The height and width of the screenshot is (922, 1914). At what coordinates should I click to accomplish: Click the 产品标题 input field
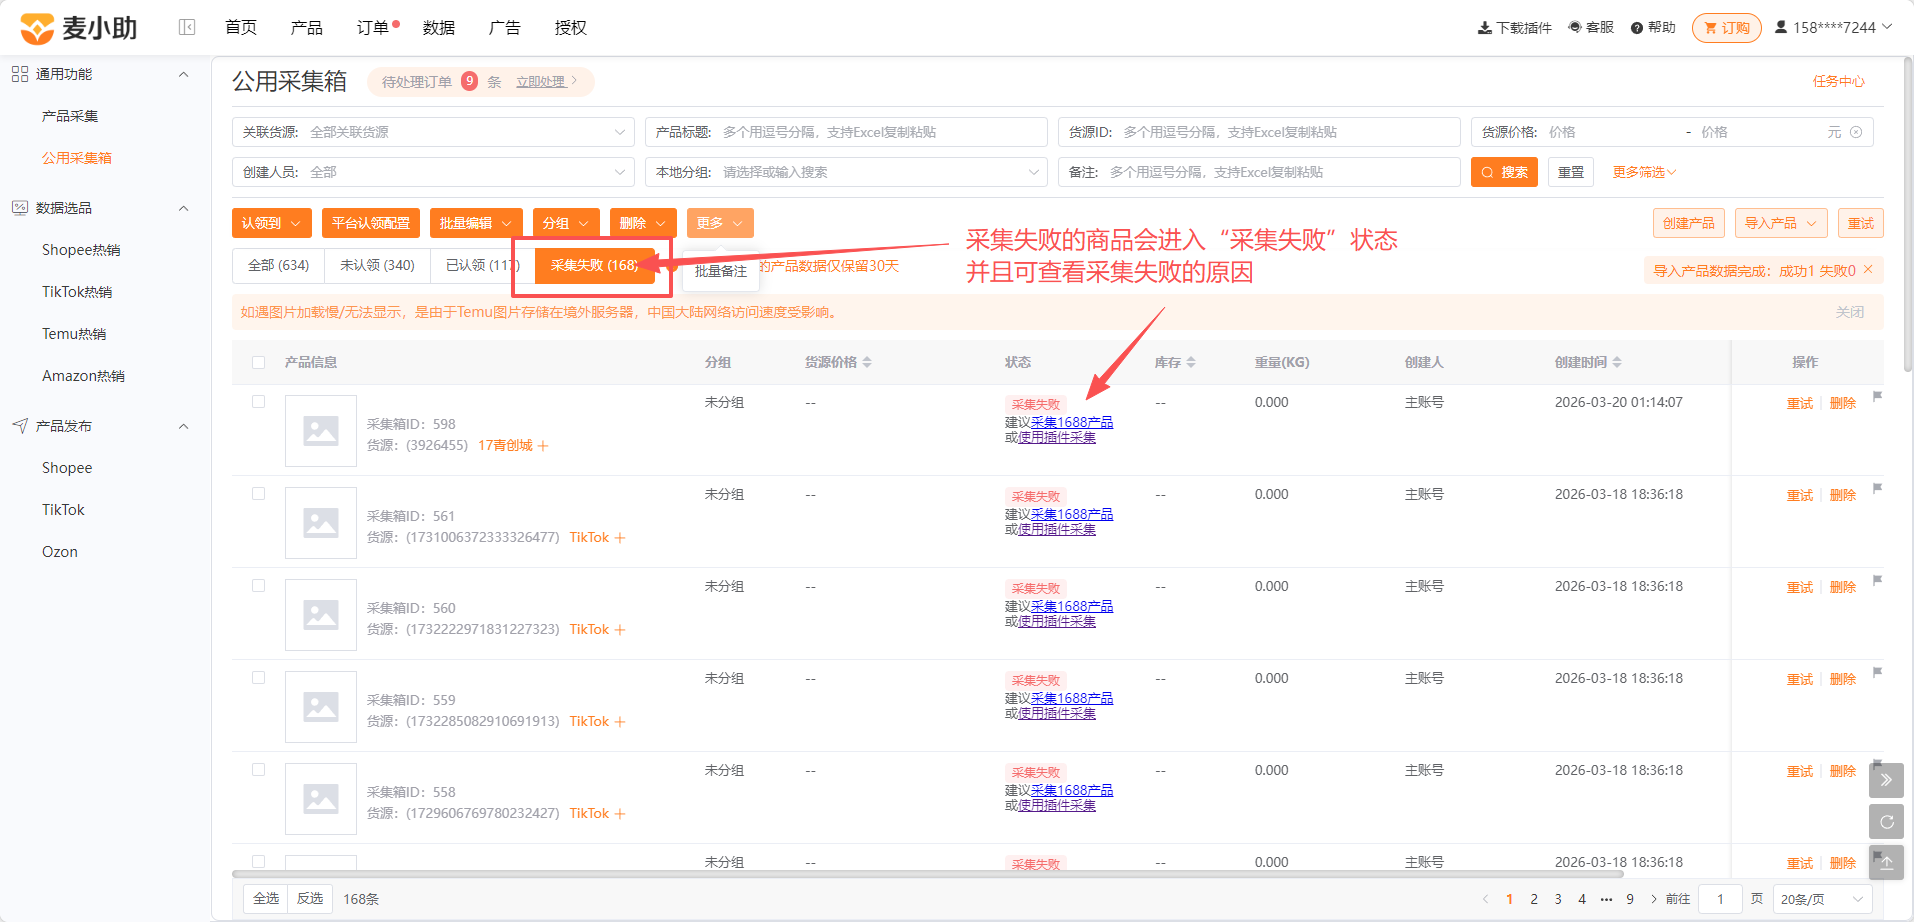[x=846, y=132]
